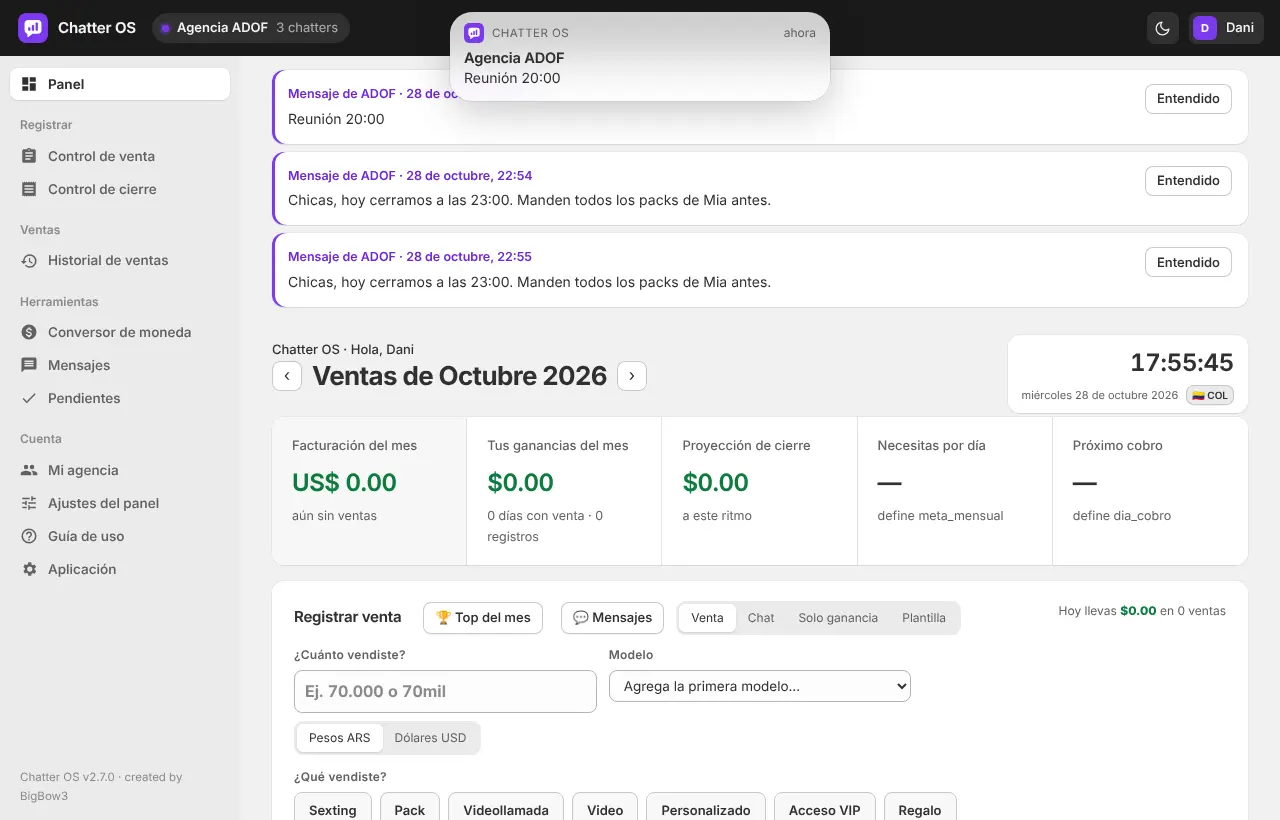Click Entendido on the 22:54 message

1188,181
